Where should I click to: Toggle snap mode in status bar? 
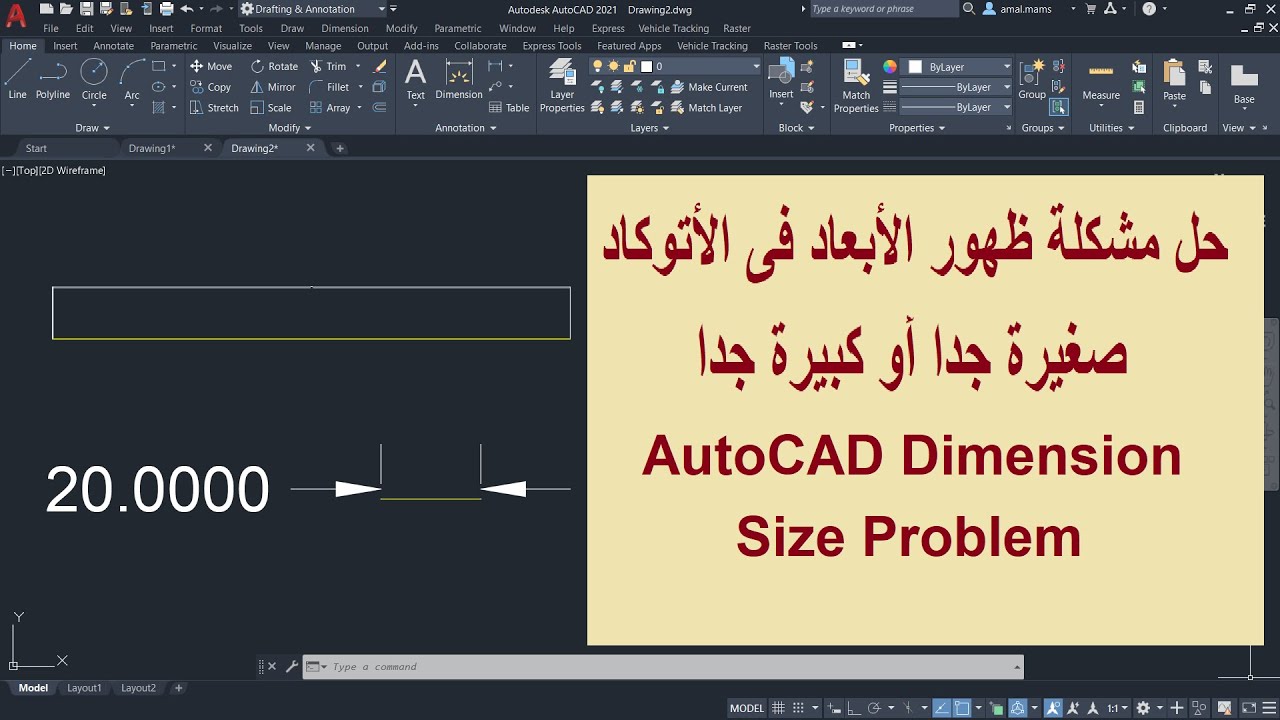pos(798,708)
